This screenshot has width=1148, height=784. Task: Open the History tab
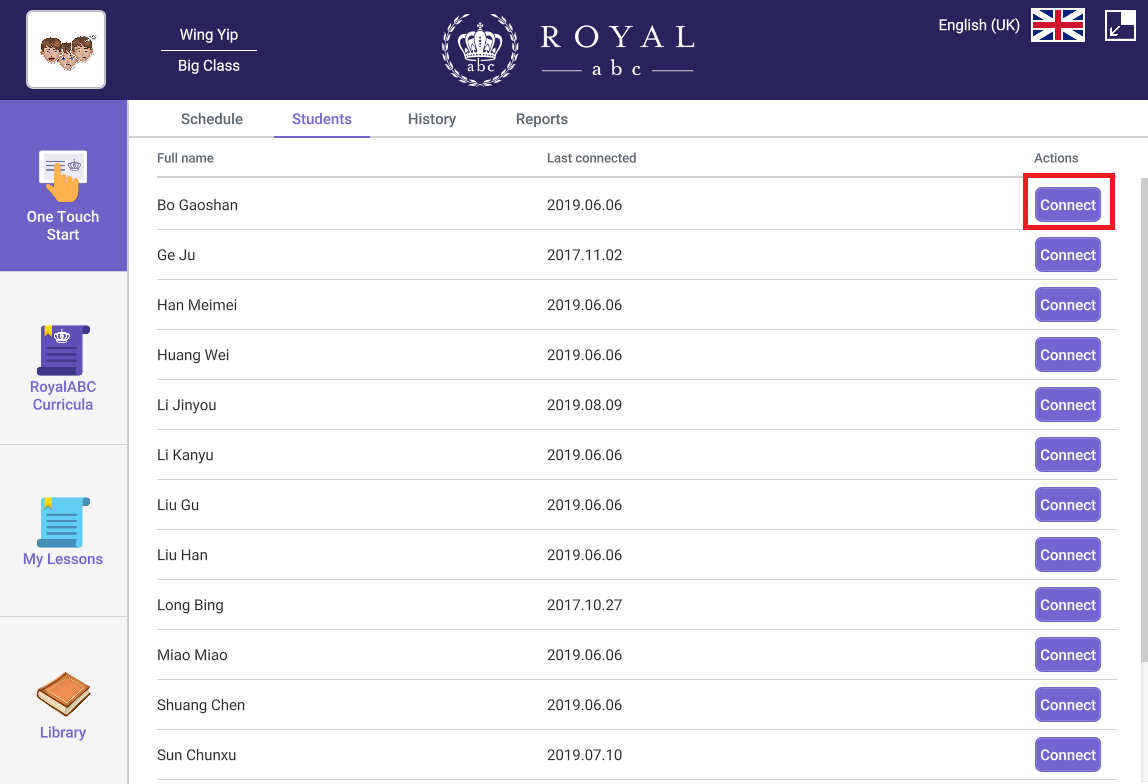431,119
